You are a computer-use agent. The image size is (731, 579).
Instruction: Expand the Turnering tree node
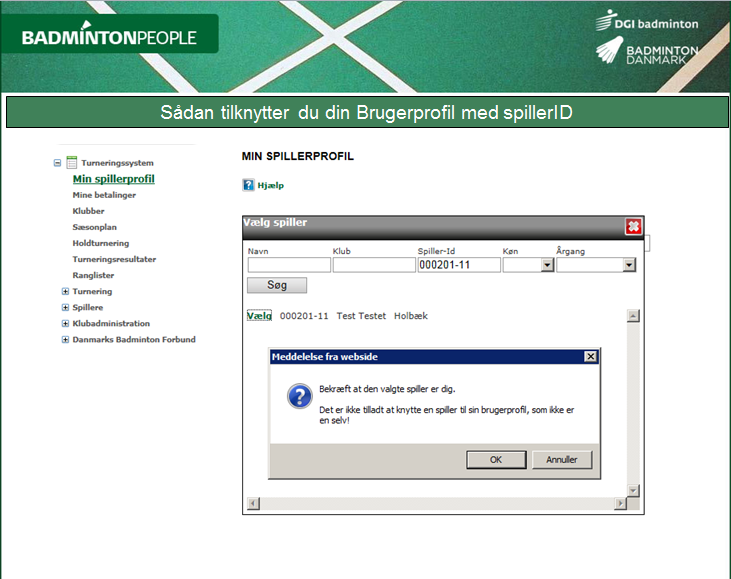click(x=65, y=291)
